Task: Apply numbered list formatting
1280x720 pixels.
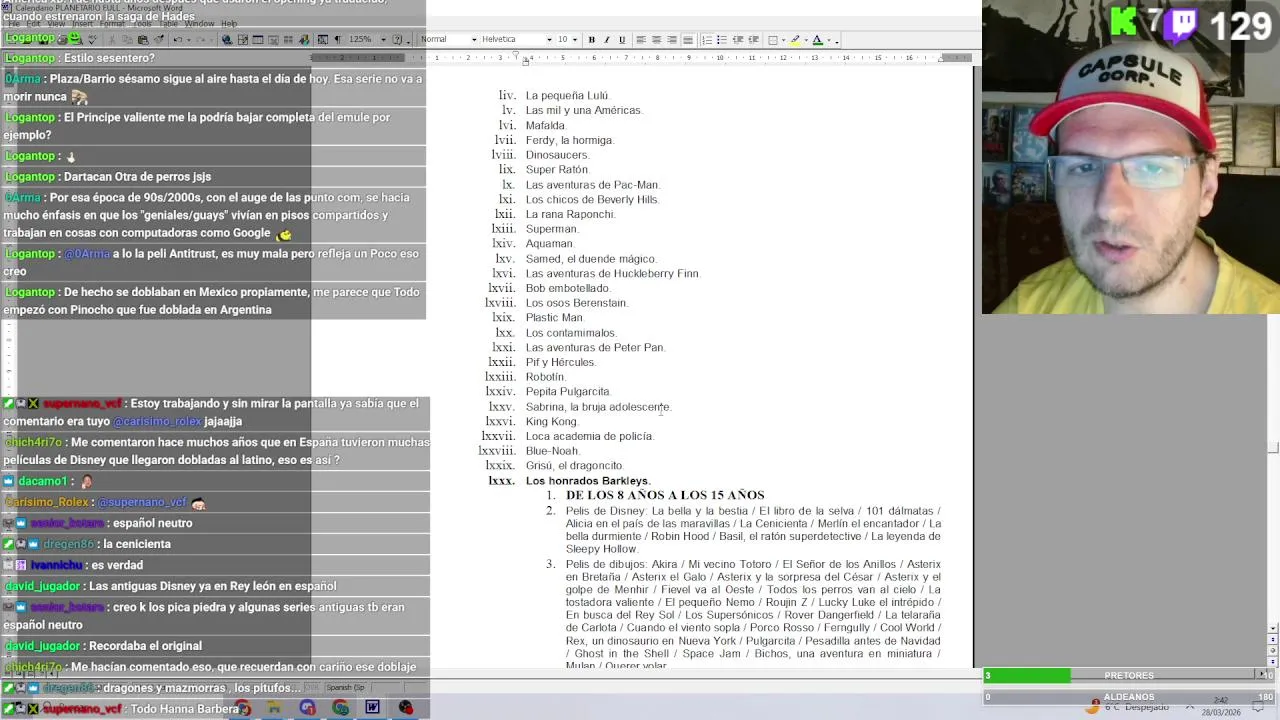Action: tap(706, 40)
